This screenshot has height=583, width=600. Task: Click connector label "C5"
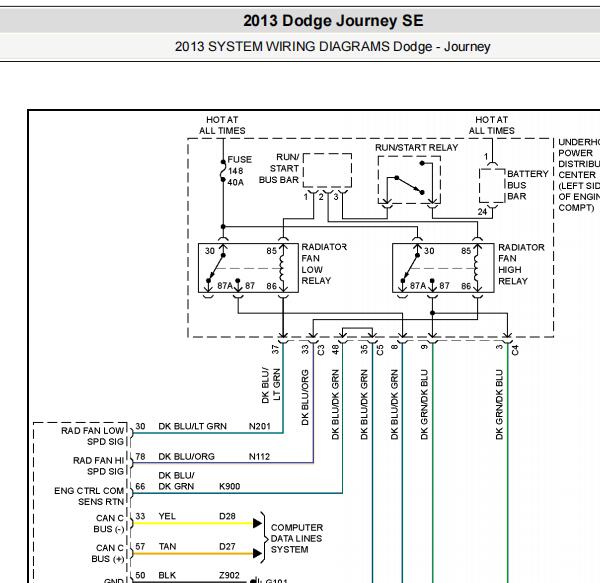point(380,350)
